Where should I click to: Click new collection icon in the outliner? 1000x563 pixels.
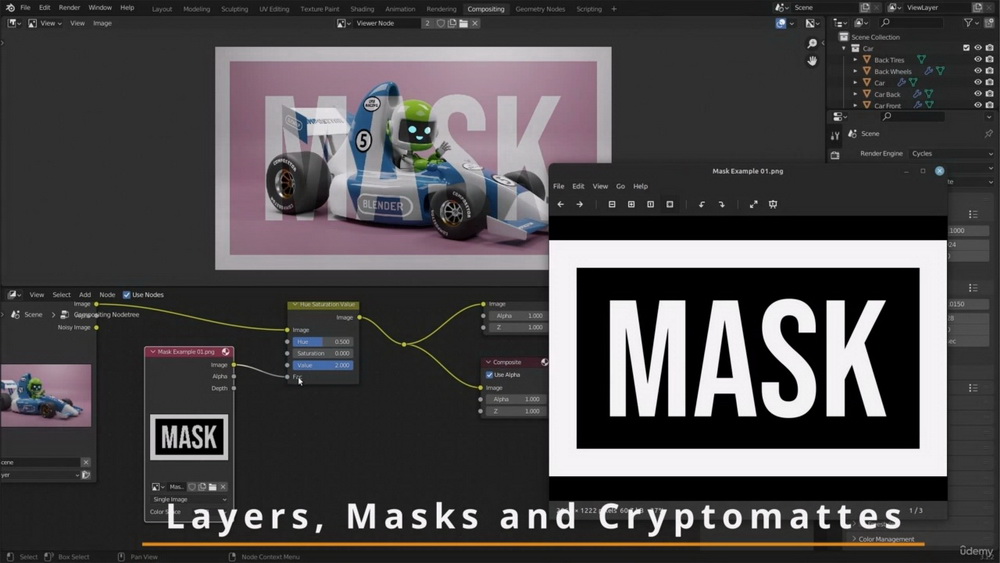989,23
